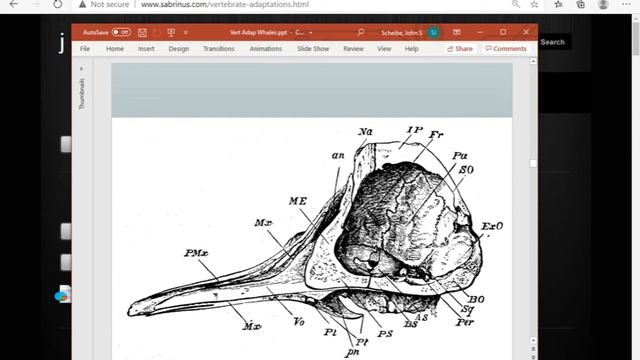This screenshot has height=360, width=640.
Task: Go to the Transitions tab
Action: point(219,49)
